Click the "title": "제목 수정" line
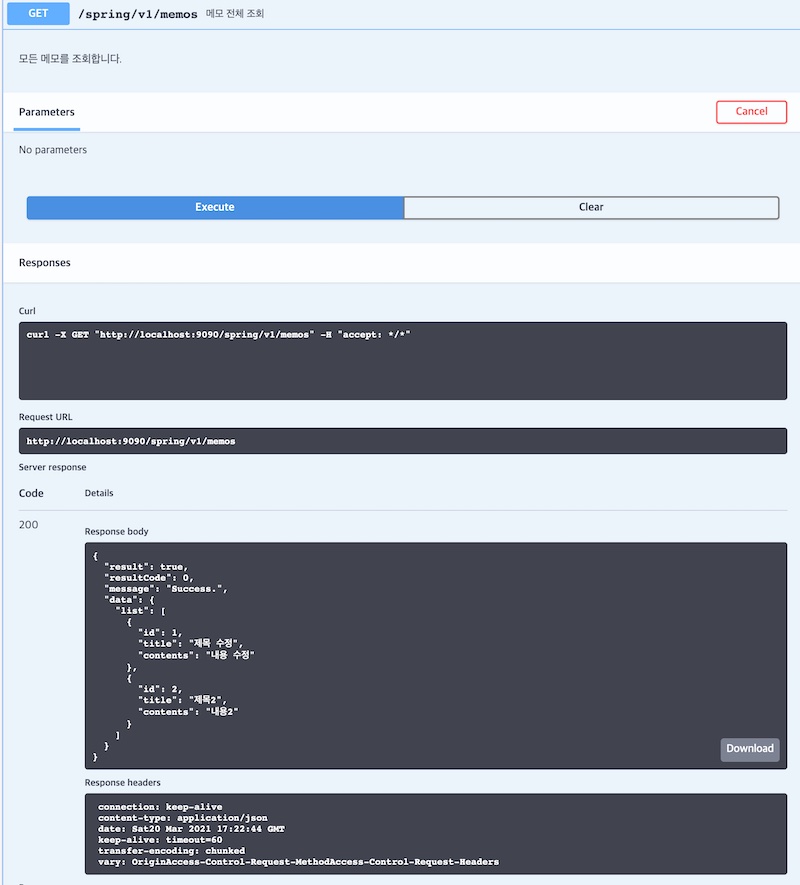The image size is (800, 885). point(190,643)
